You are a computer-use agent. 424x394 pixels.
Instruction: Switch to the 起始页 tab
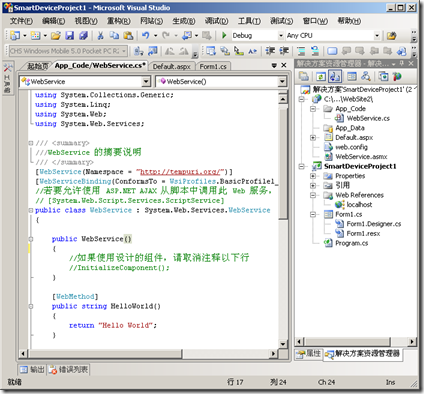(37, 66)
